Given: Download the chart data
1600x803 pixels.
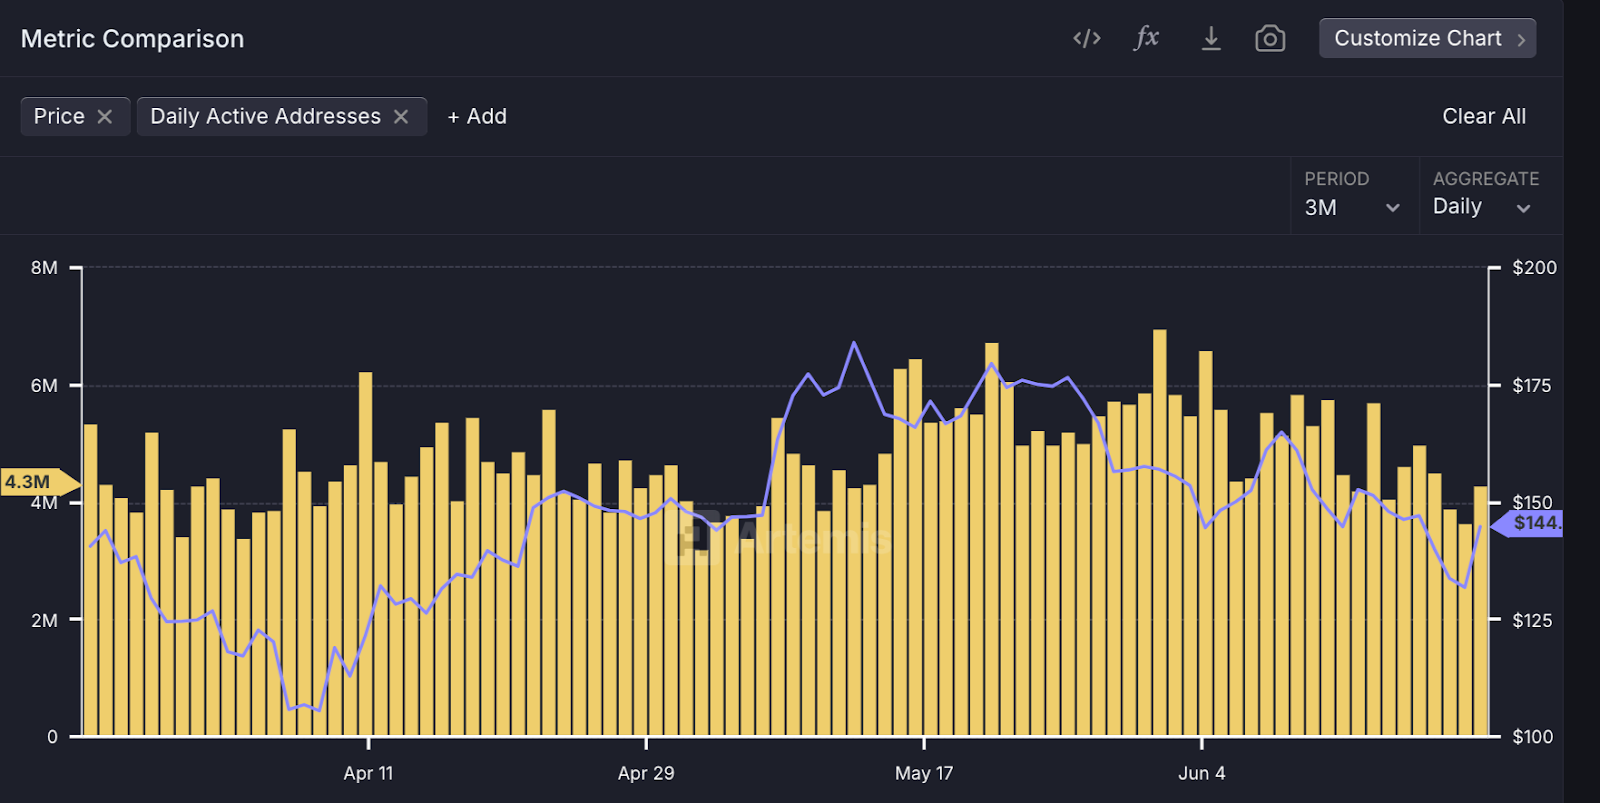Looking at the screenshot, I should 1211,38.
